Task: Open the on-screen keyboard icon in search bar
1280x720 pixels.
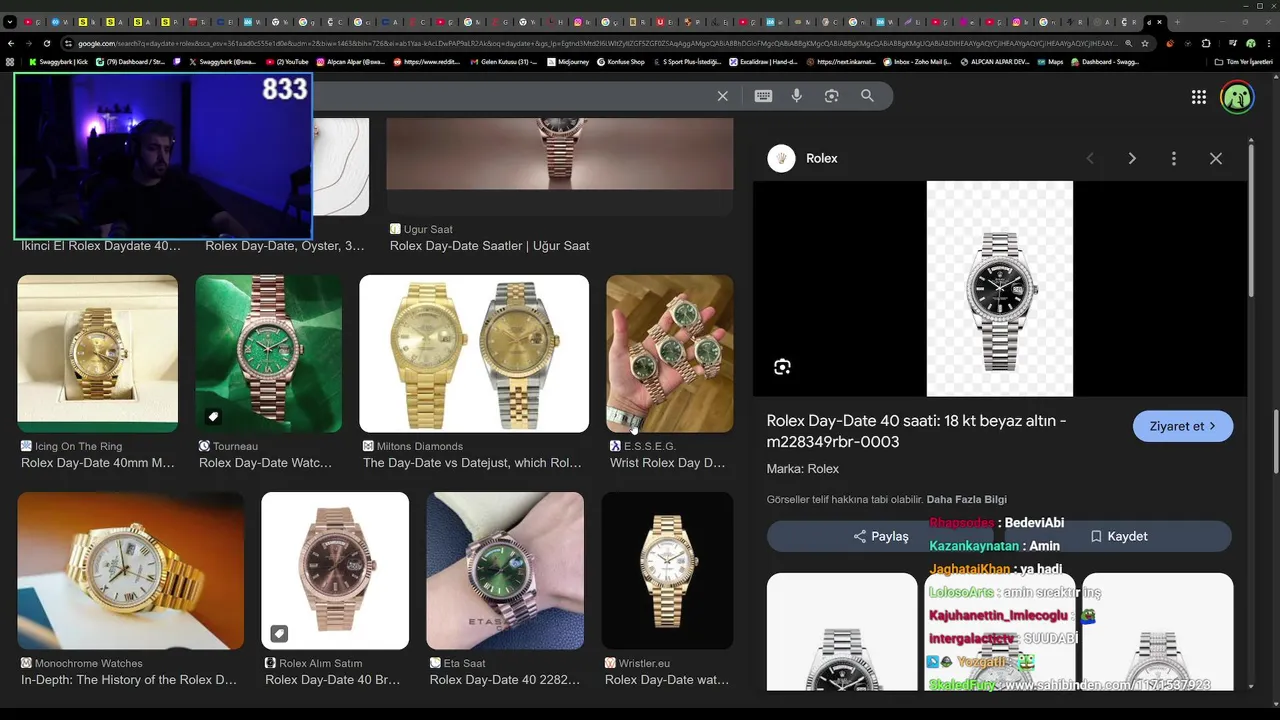Action: tap(763, 96)
